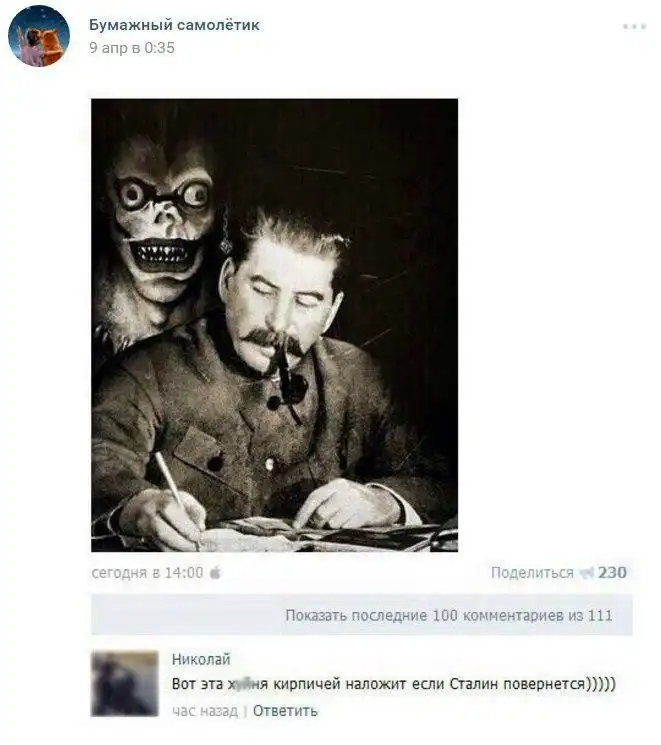Click Ответить to reply to comment
The image size is (661, 745).
[285, 711]
